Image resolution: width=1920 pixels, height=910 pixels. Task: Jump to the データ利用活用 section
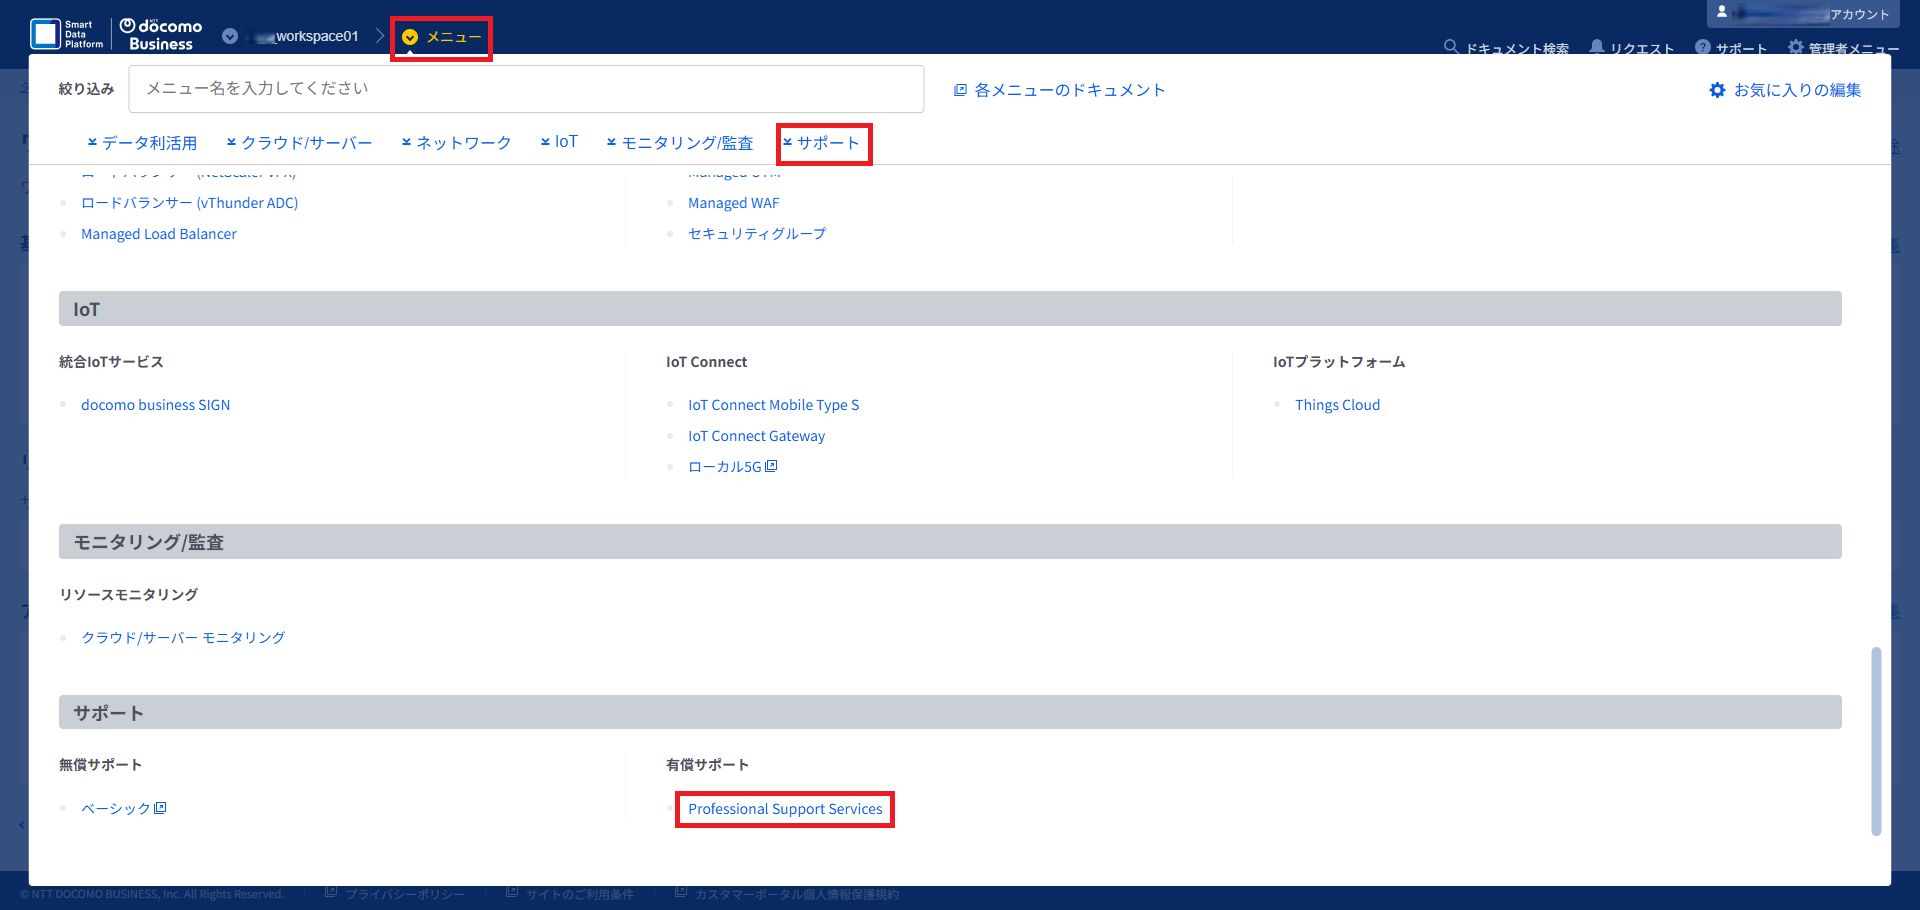(142, 143)
